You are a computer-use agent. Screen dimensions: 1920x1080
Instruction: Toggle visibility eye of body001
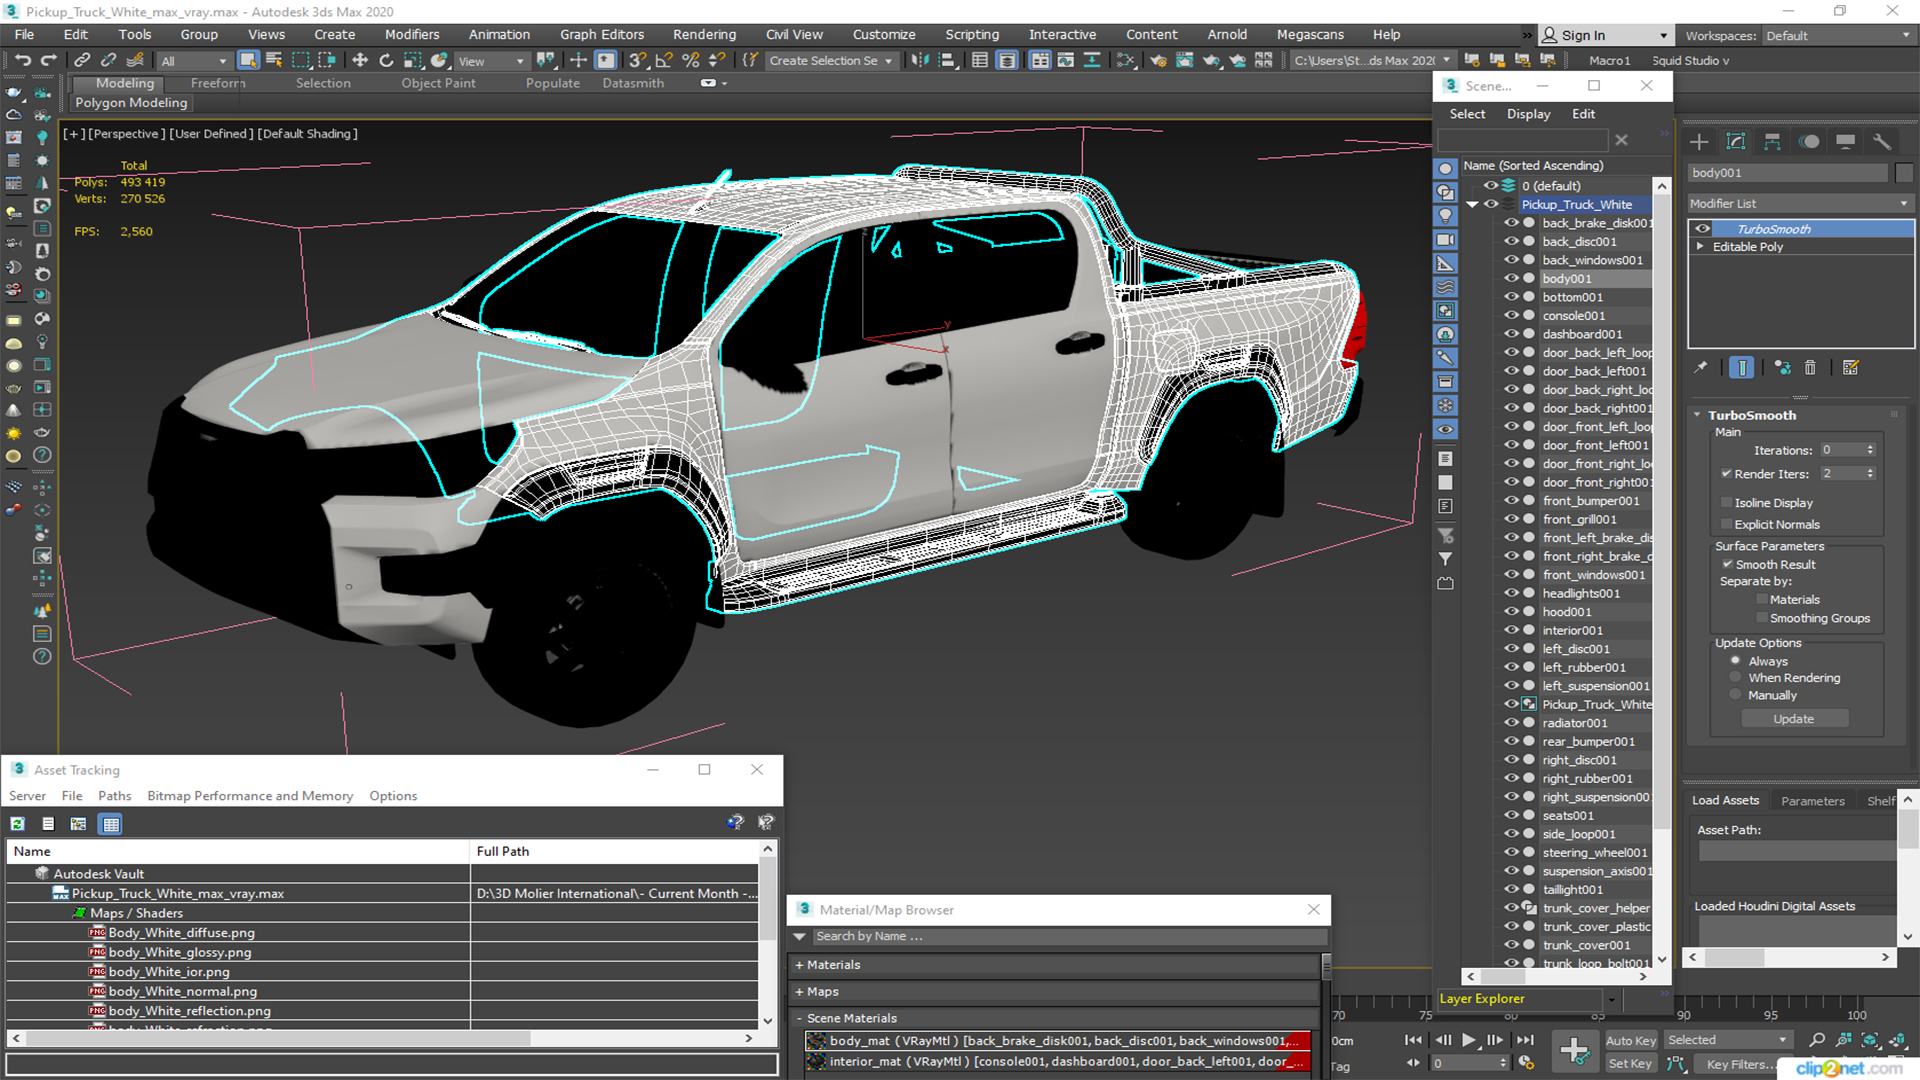point(1511,279)
